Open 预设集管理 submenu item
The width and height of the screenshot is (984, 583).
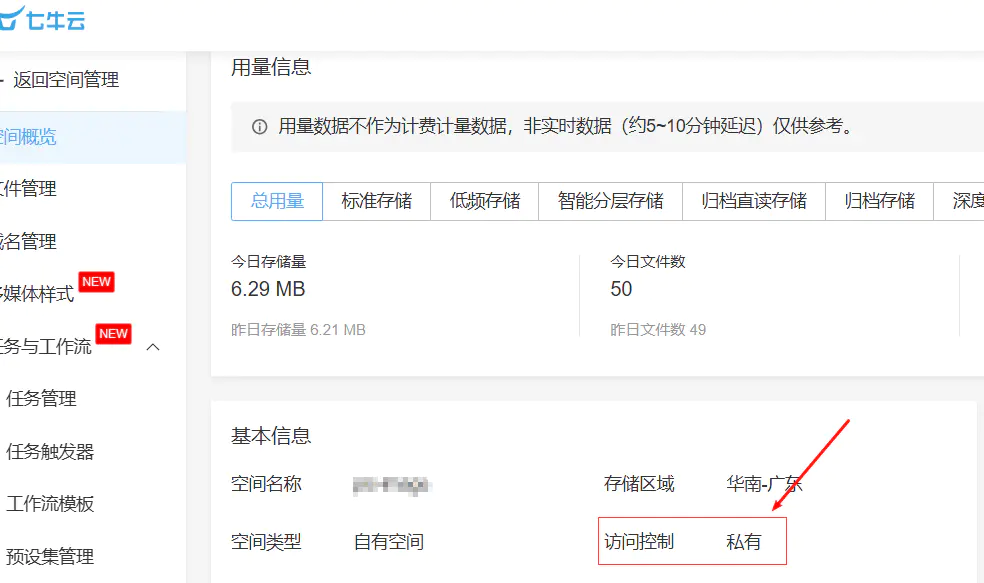pyautogui.click(x=50, y=556)
